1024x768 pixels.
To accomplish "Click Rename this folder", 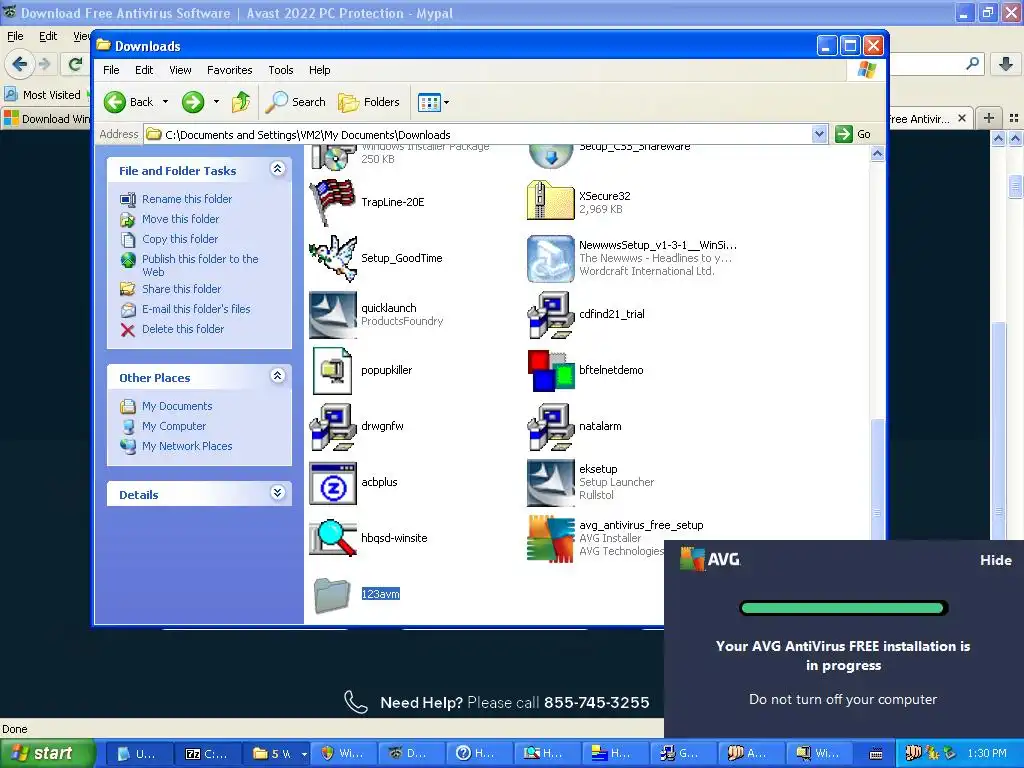I will (187, 199).
